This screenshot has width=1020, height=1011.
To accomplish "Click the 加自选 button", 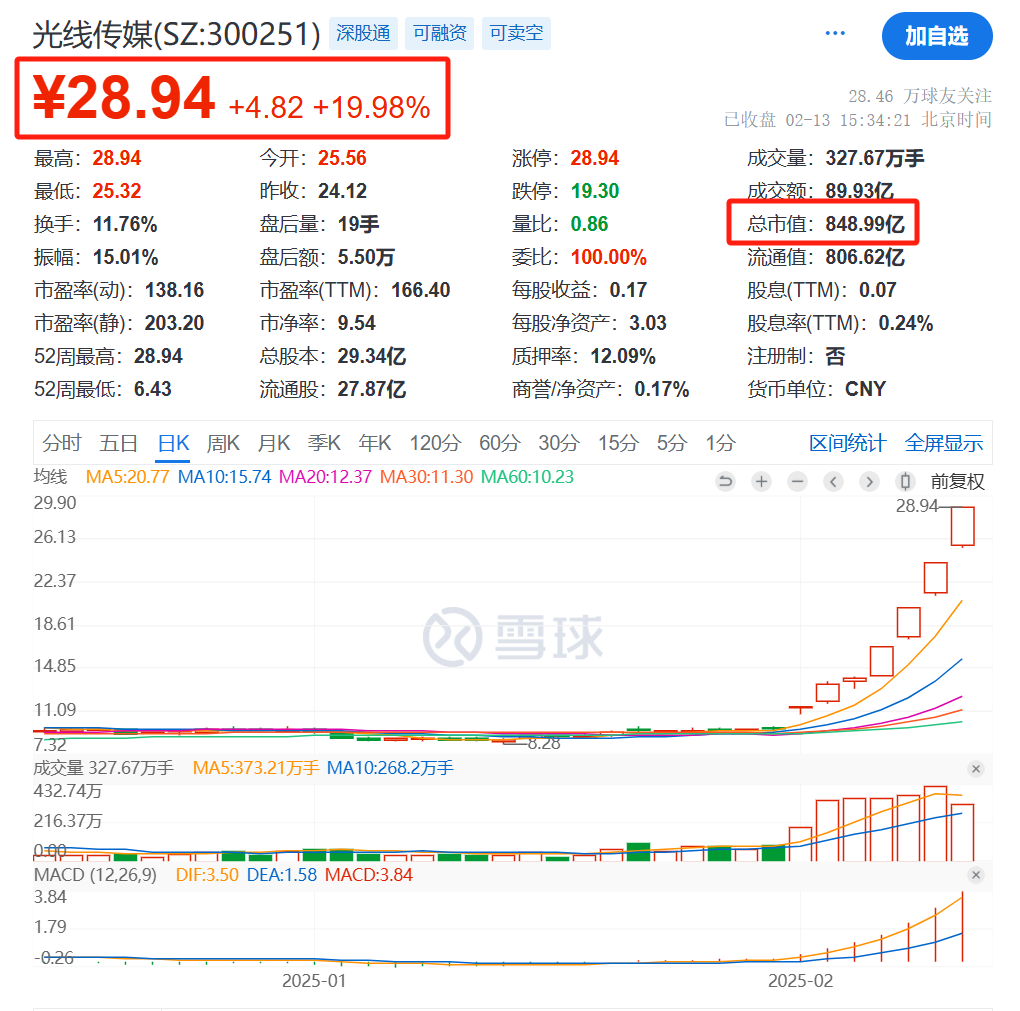I will (x=937, y=36).
